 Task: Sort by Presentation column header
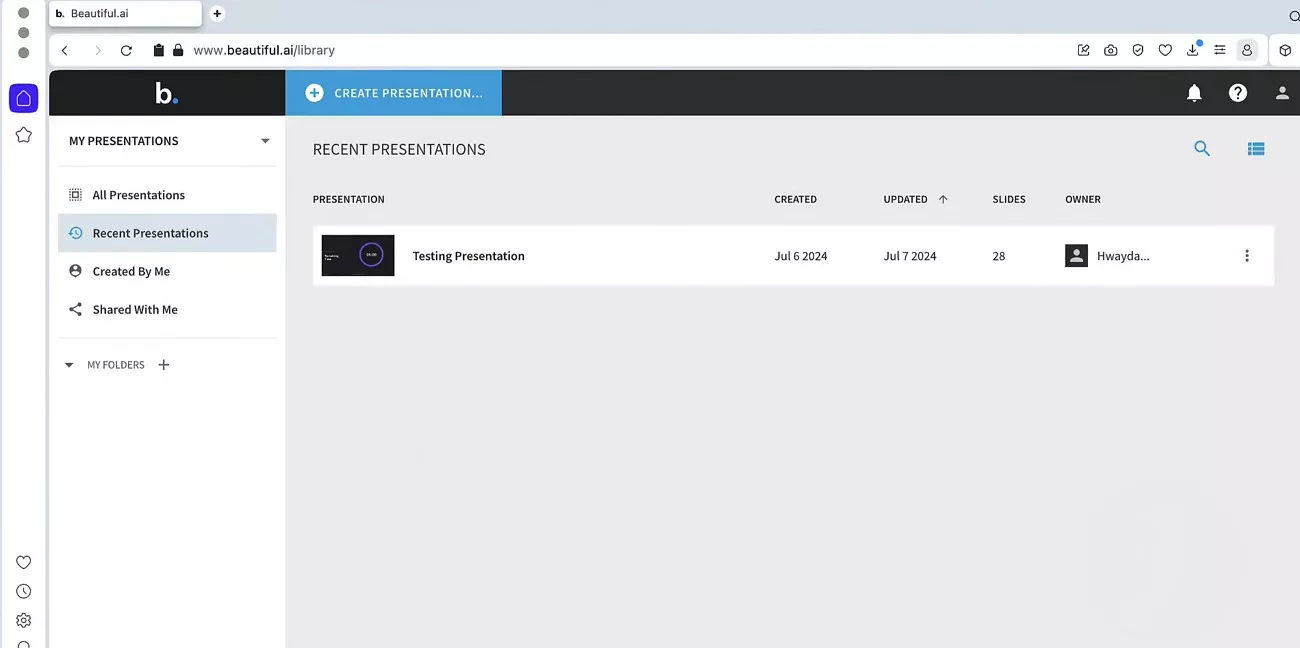coord(348,199)
